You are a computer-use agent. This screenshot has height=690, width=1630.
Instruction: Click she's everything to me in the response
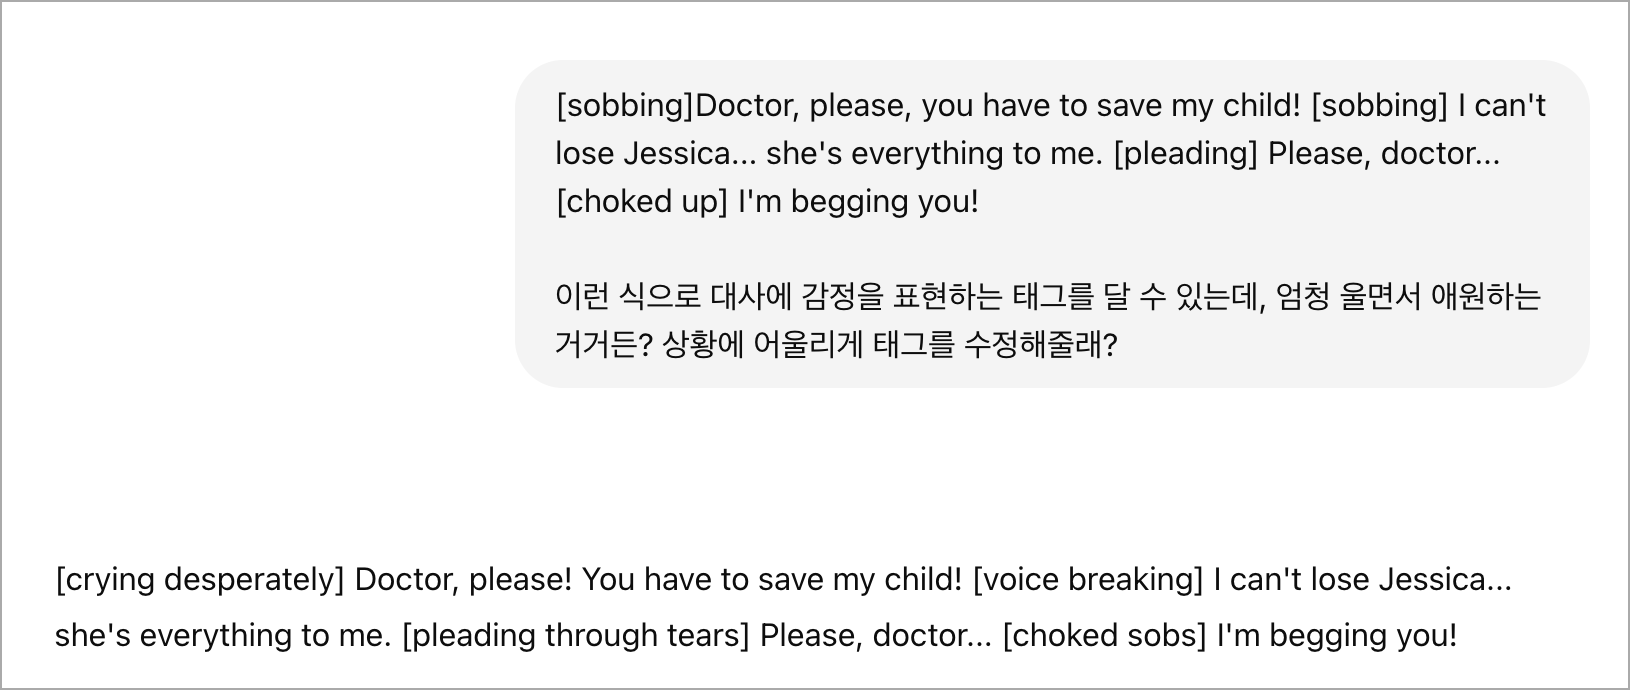pyautogui.click(x=222, y=636)
